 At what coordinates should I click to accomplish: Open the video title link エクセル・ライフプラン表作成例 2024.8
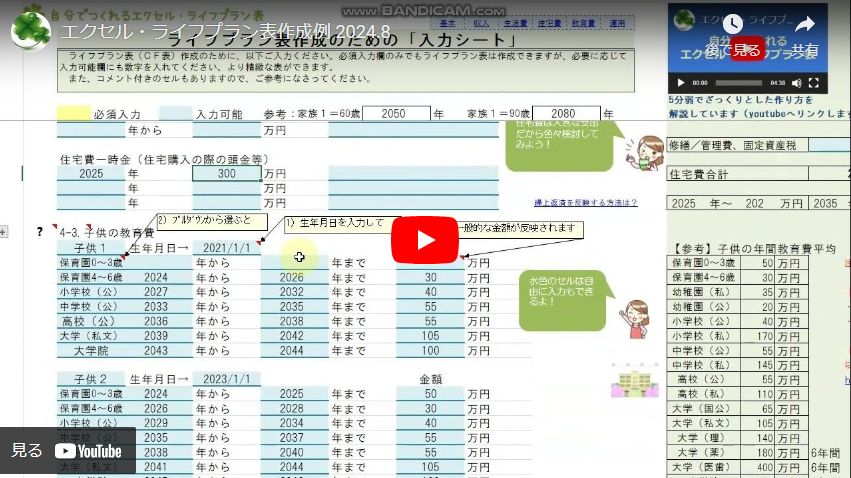pos(225,31)
